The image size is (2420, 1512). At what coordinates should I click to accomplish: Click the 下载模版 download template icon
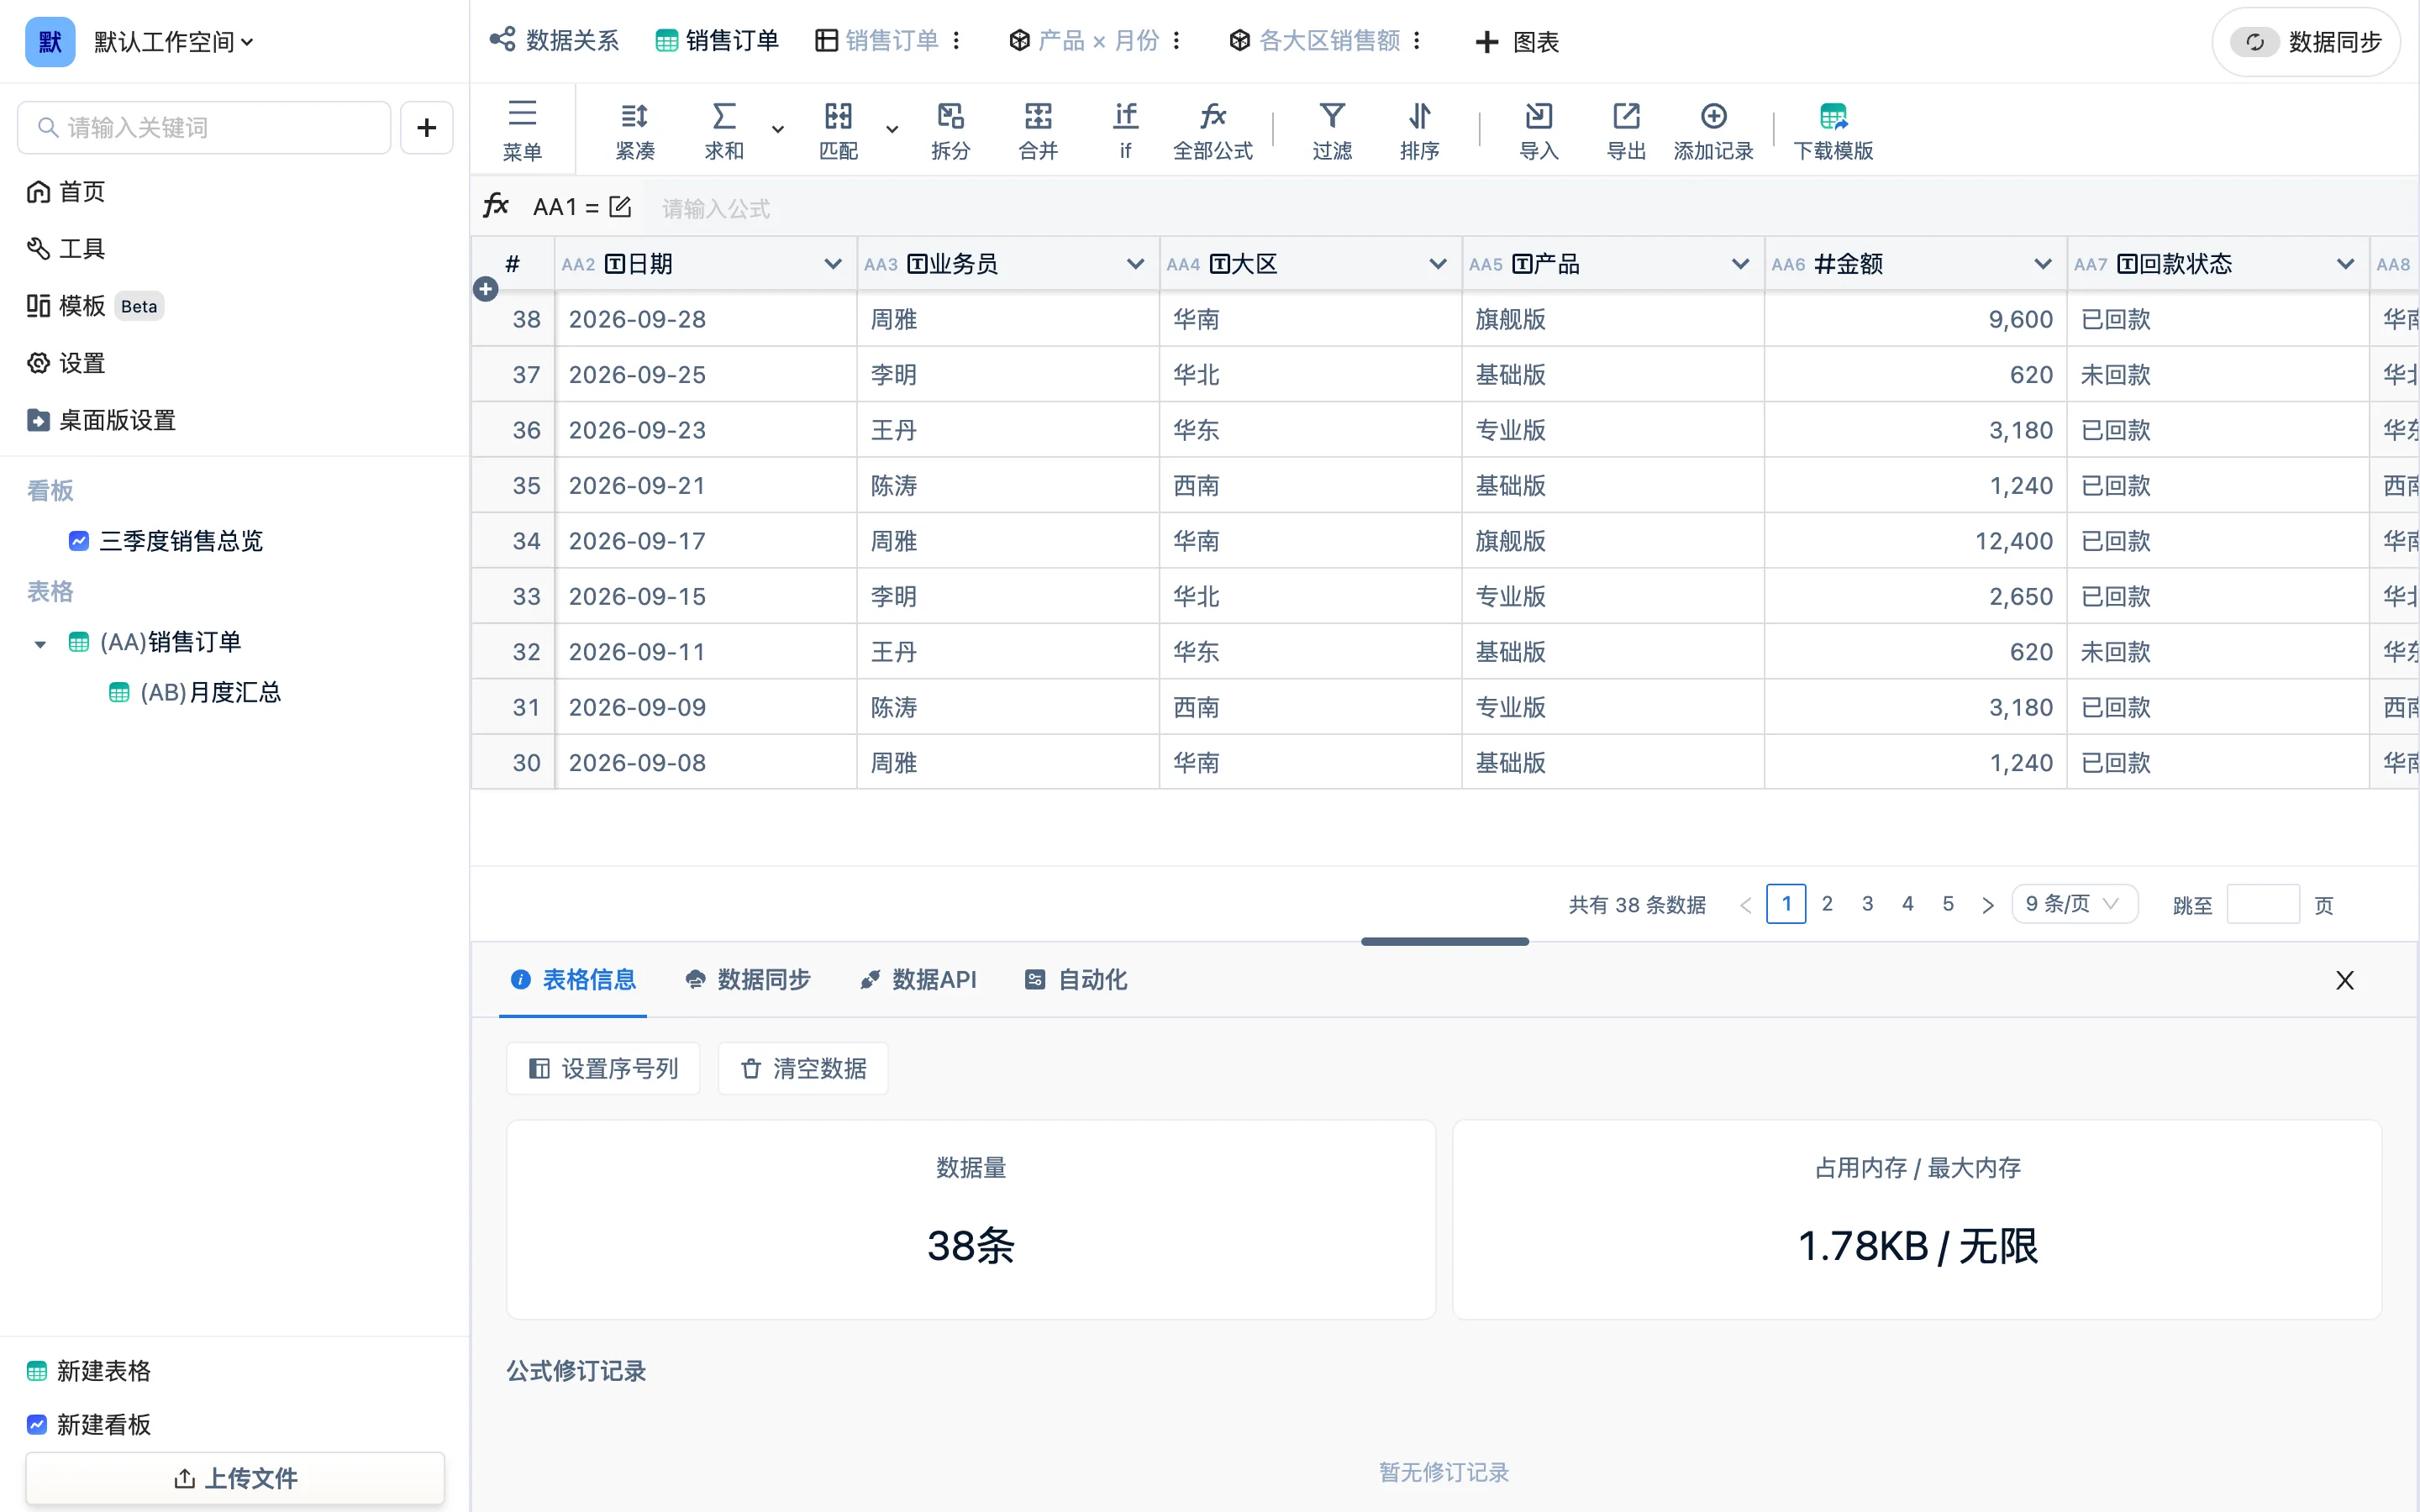click(1833, 116)
